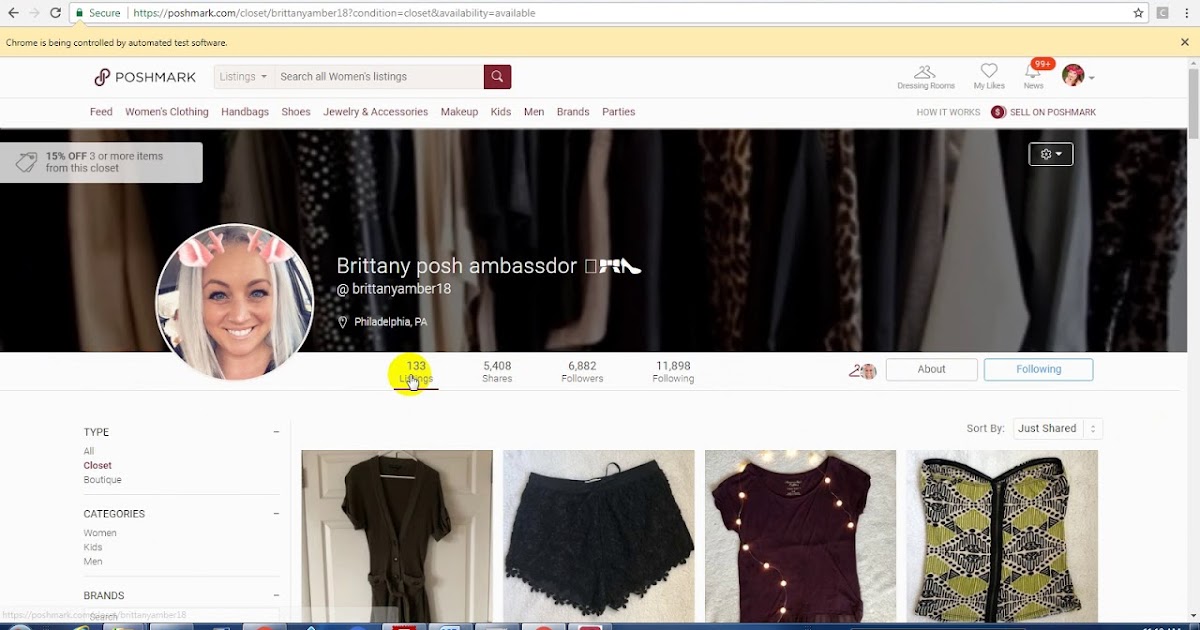Image resolution: width=1200 pixels, height=630 pixels.
Task: Open News notifications bell icon
Action: click(x=1032, y=71)
